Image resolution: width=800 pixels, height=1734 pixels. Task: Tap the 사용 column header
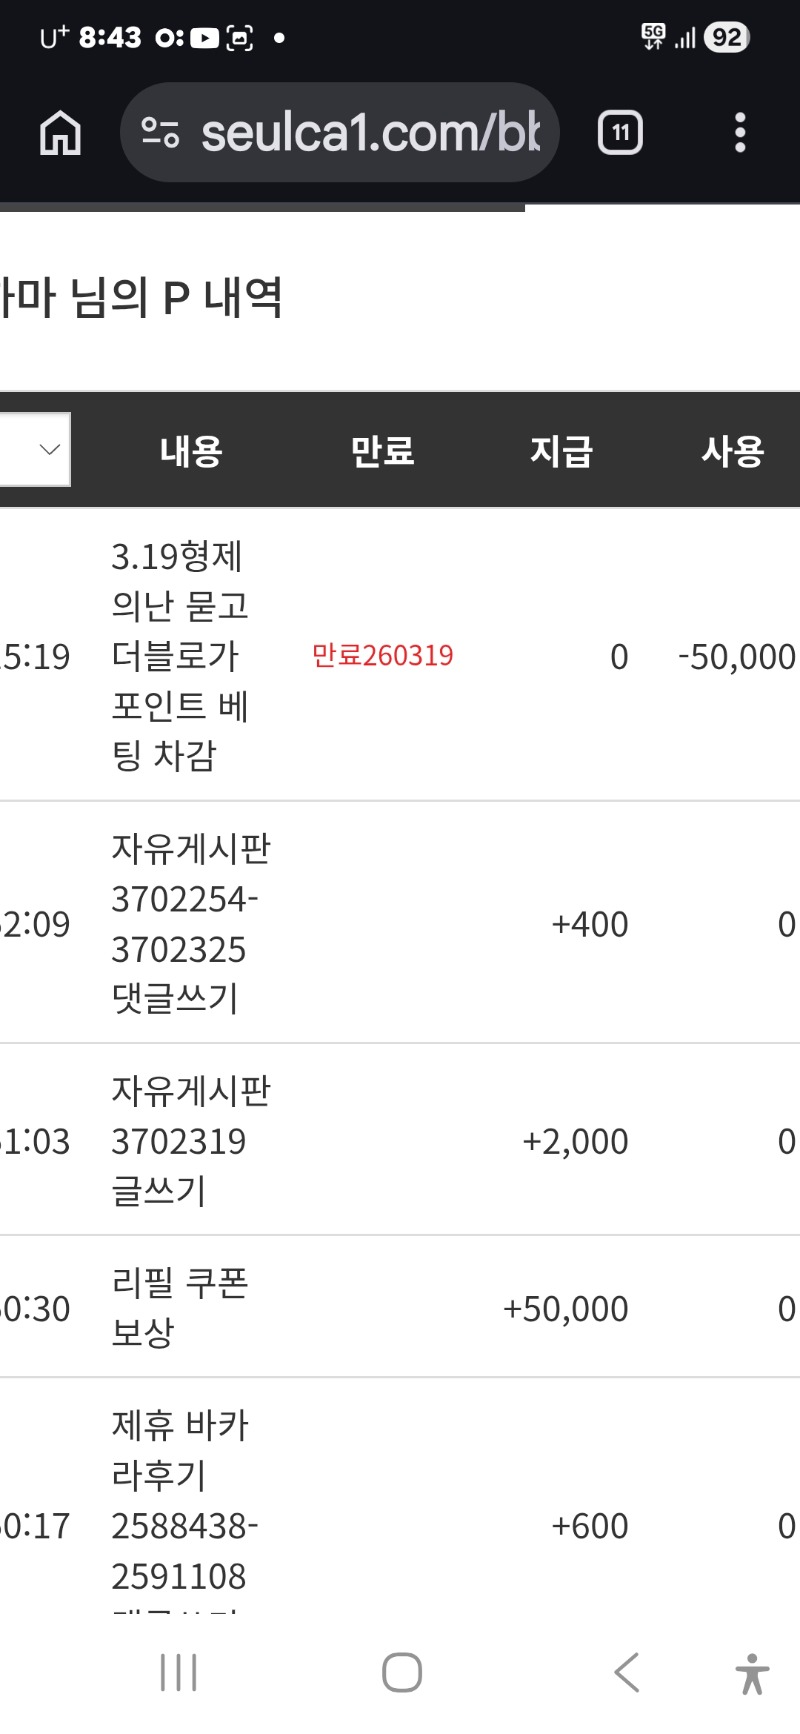click(733, 451)
